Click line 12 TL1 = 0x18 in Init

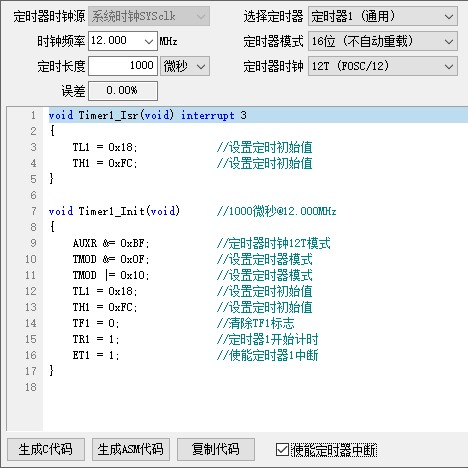(105, 291)
